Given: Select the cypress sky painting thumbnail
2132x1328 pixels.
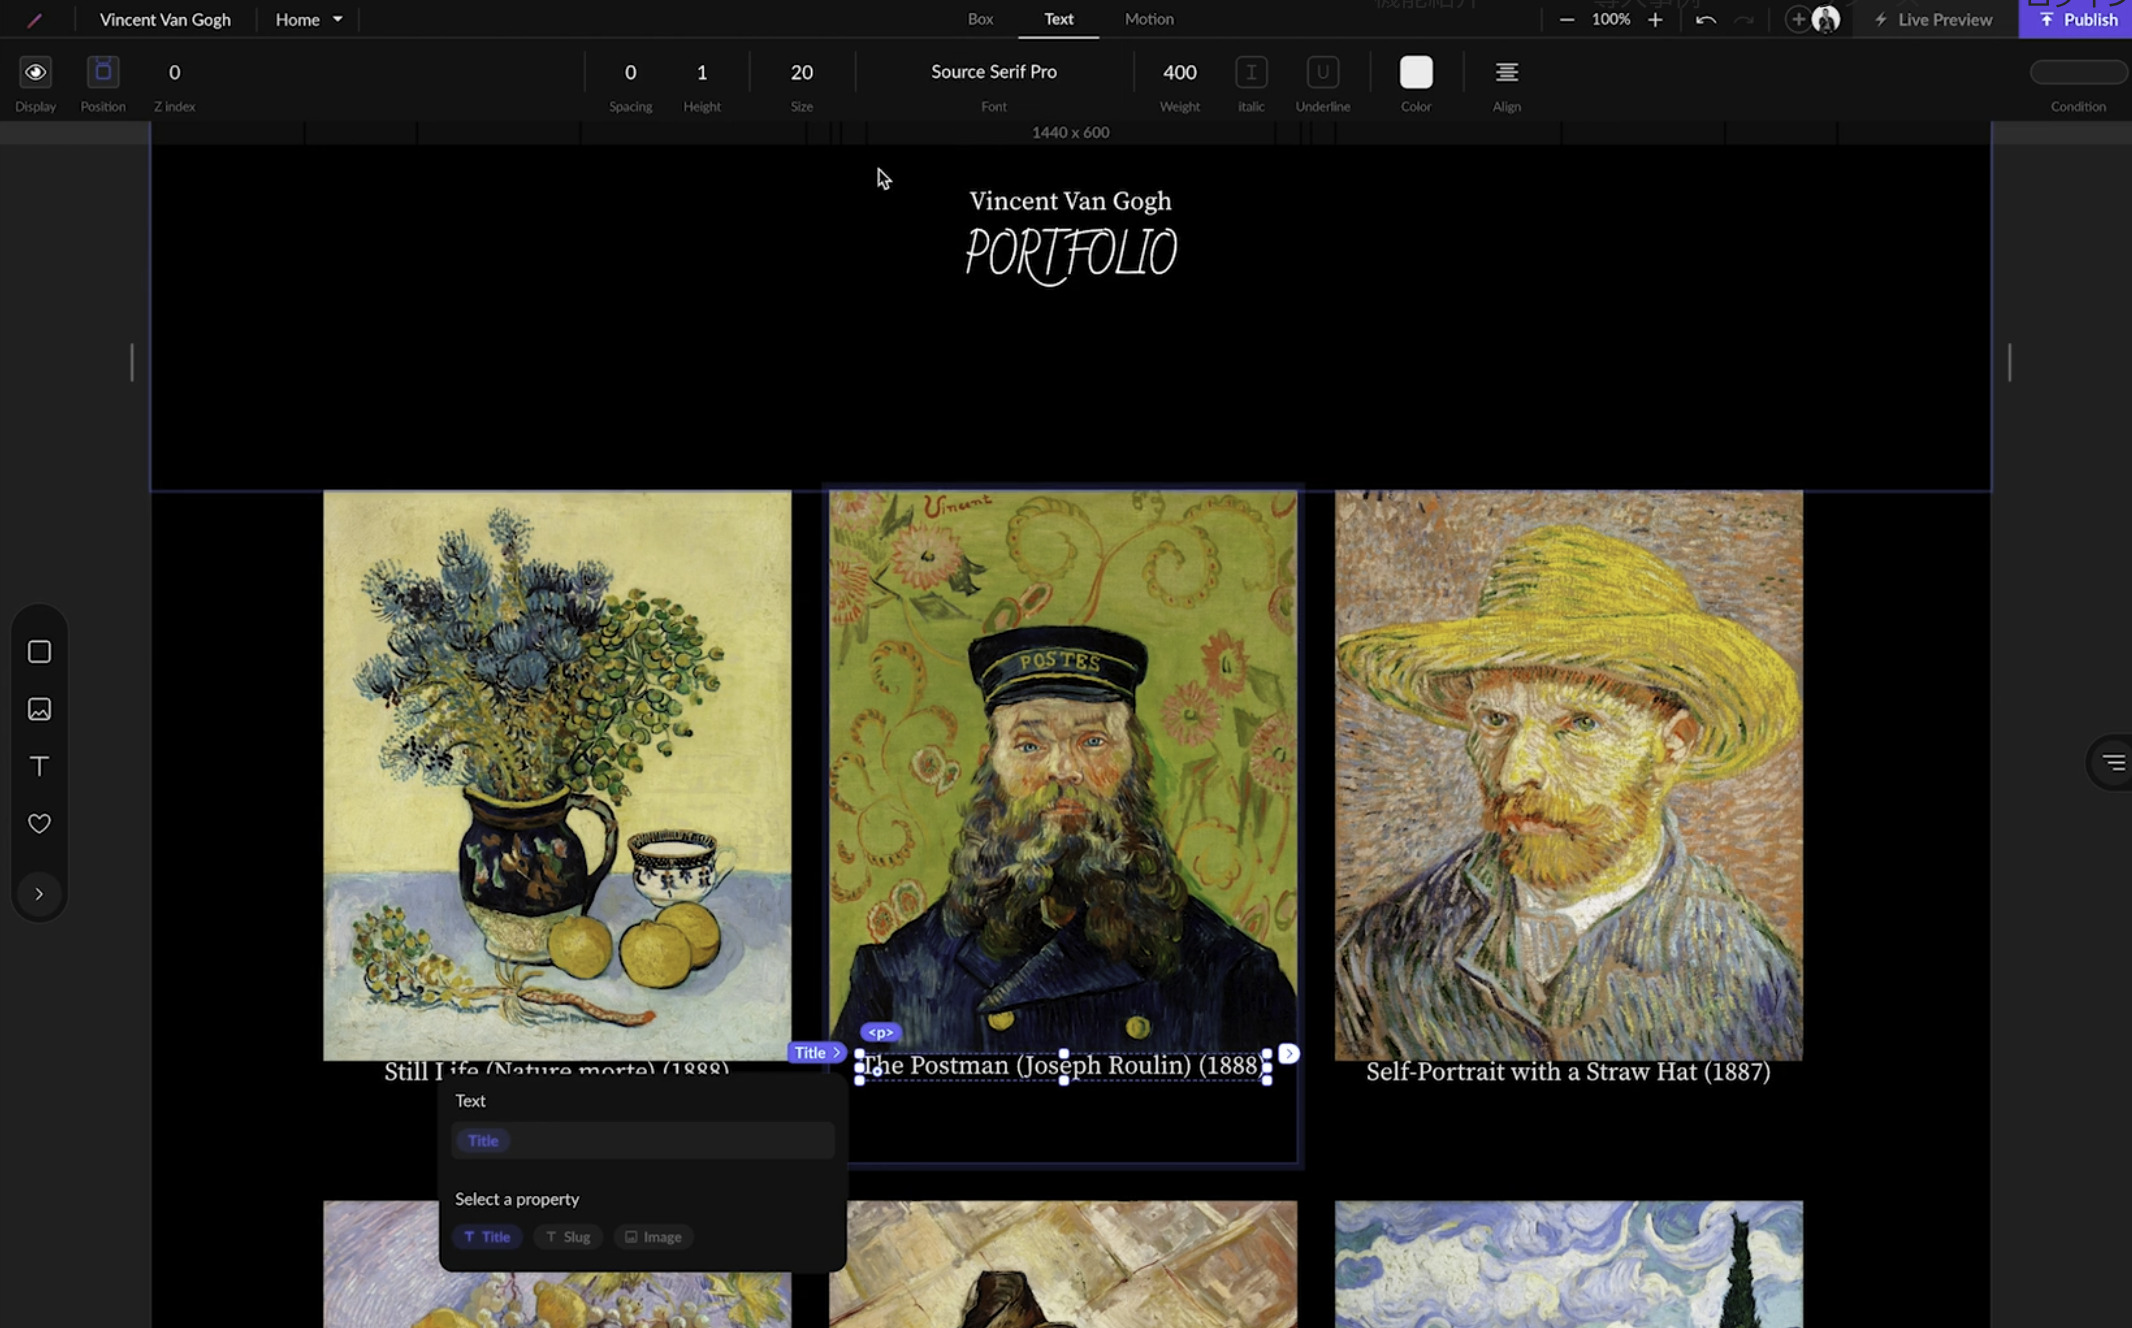Looking at the screenshot, I should tap(1568, 1264).
